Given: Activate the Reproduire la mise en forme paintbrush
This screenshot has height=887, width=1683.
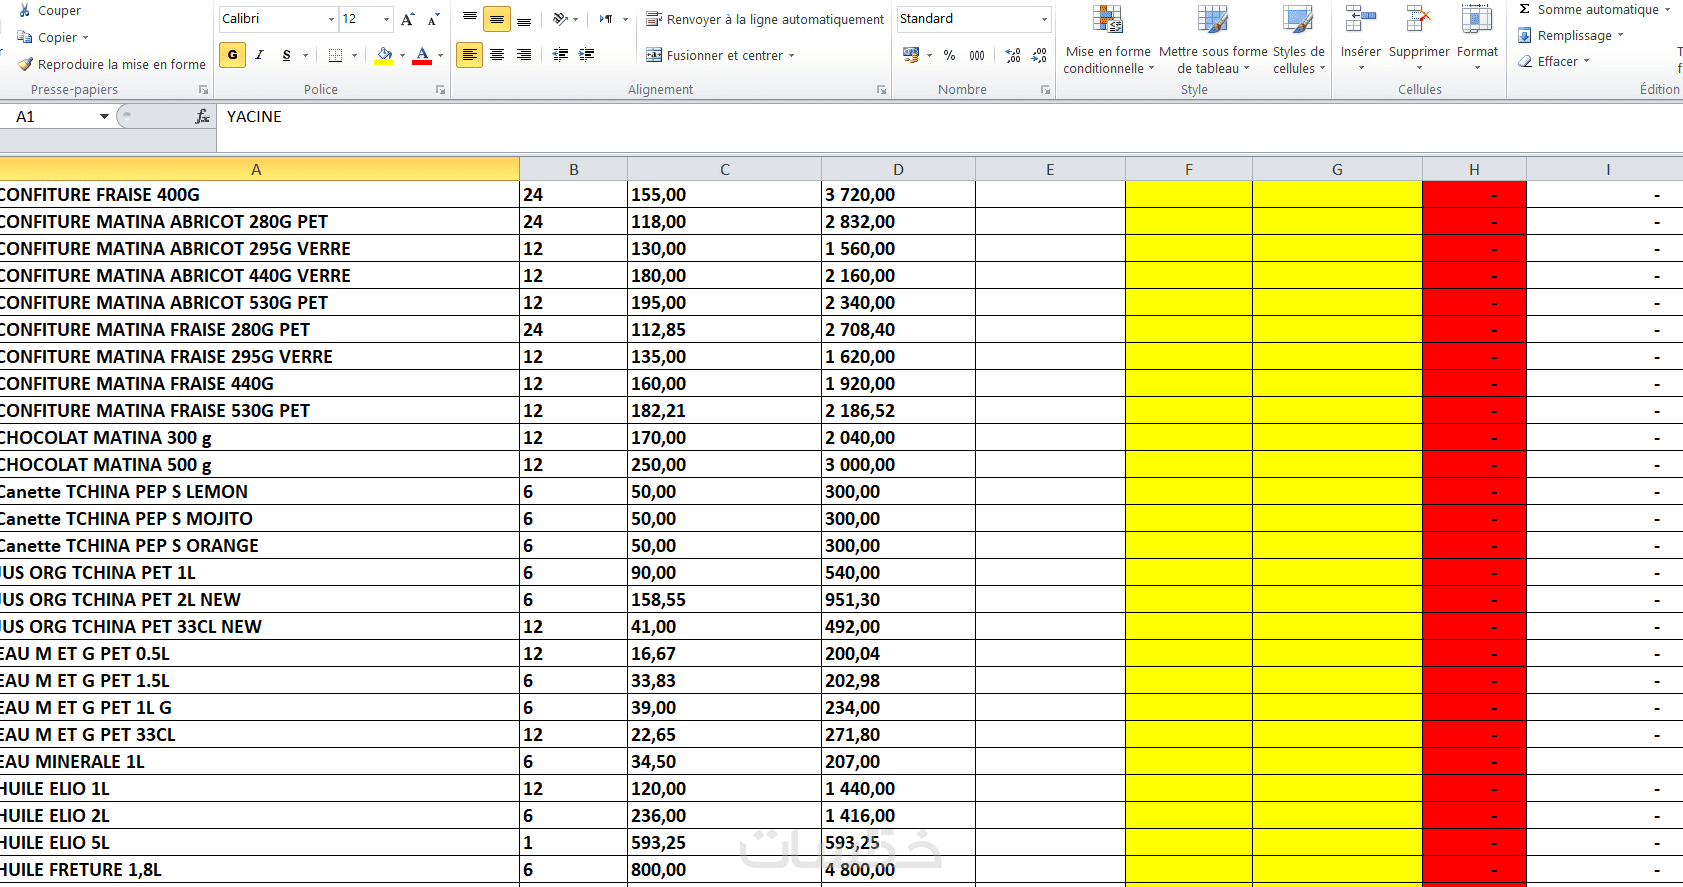Looking at the screenshot, I should click(x=25, y=64).
